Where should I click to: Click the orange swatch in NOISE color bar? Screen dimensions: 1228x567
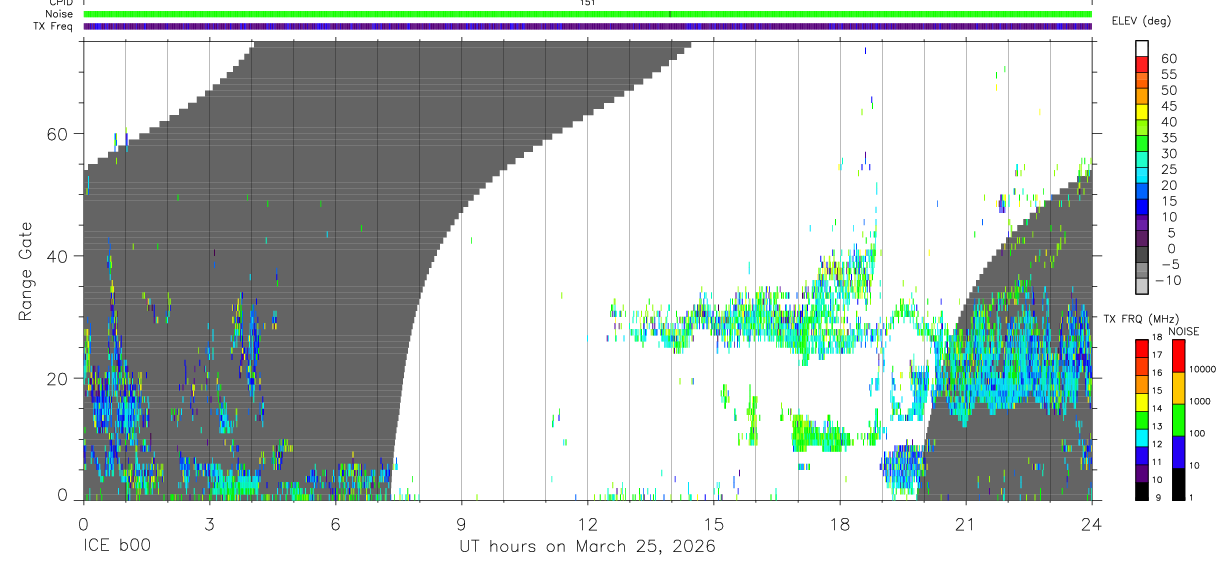click(1179, 388)
